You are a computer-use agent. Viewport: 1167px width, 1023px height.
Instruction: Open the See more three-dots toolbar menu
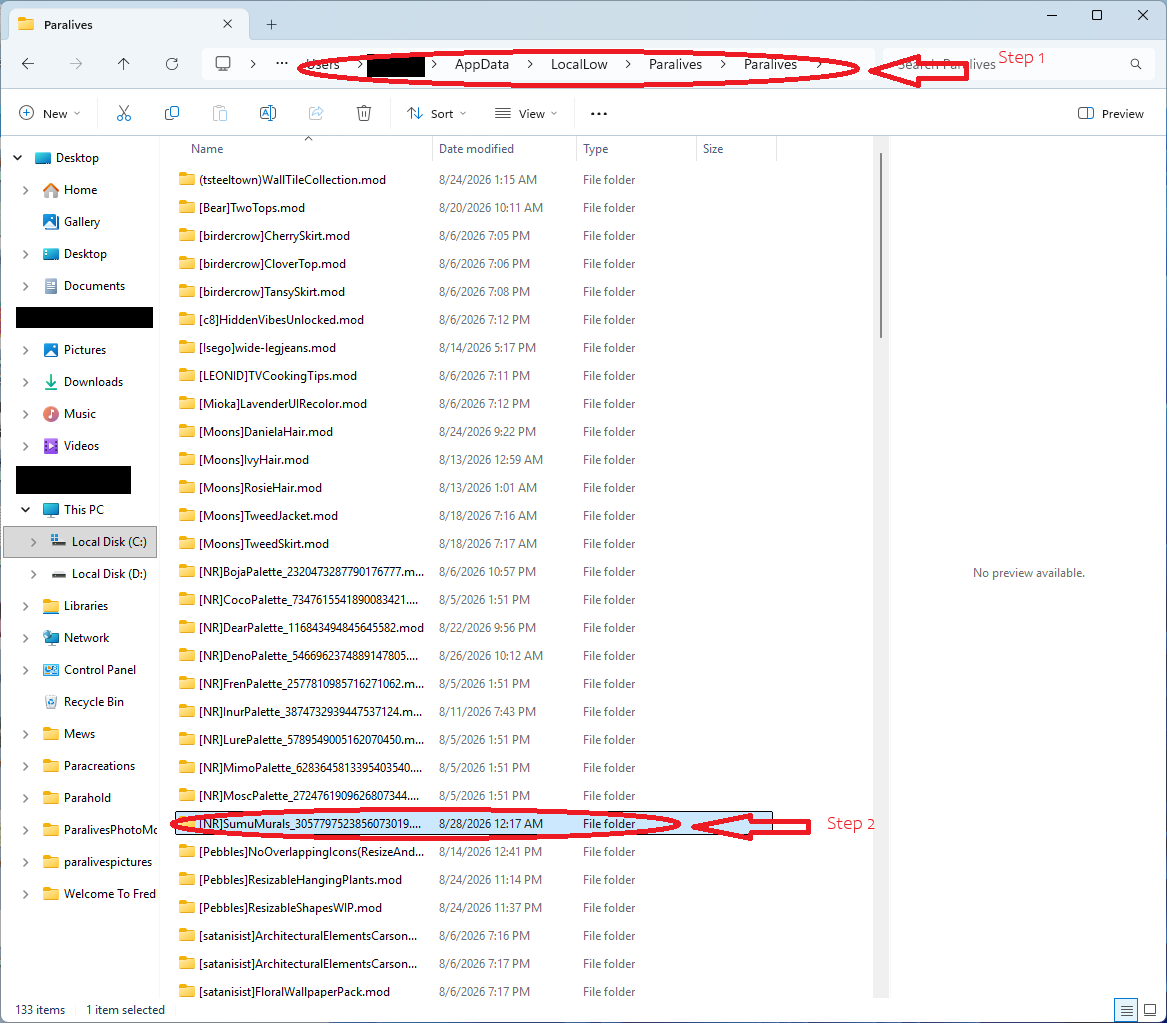599,114
